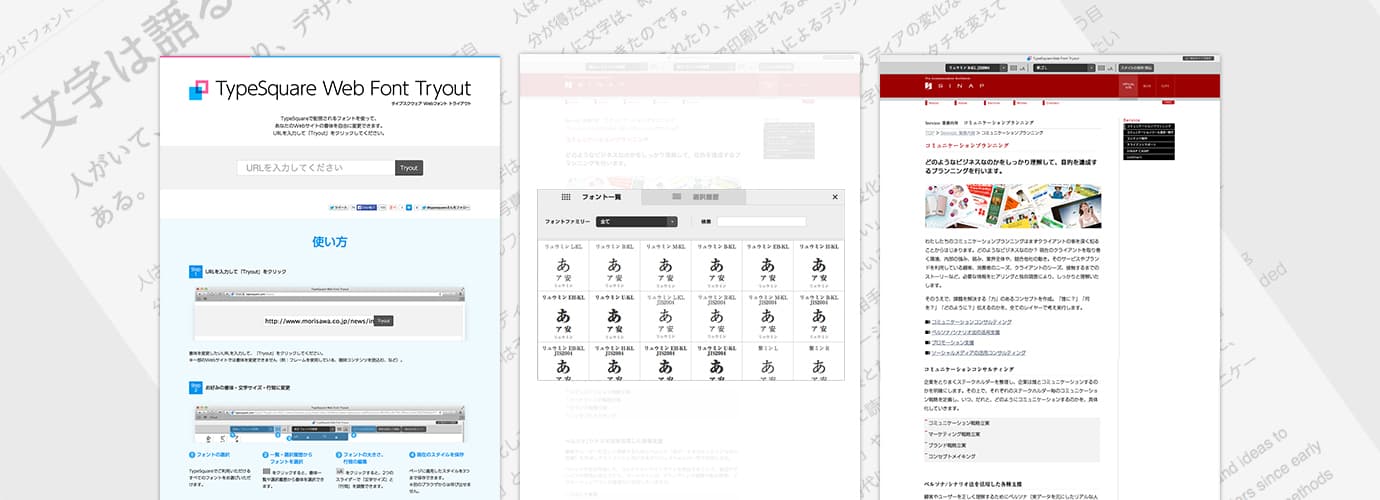Close the font list panel
This screenshot has height=500, width=1380.
pos(835,198)
